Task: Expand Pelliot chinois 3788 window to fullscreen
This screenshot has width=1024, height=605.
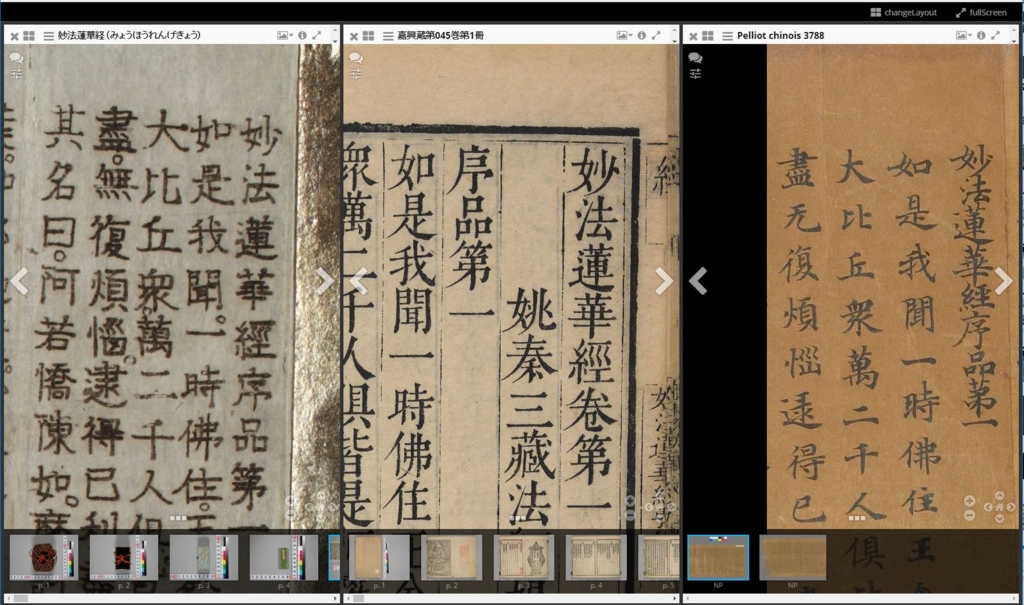Action: click(x=996, y=36)
